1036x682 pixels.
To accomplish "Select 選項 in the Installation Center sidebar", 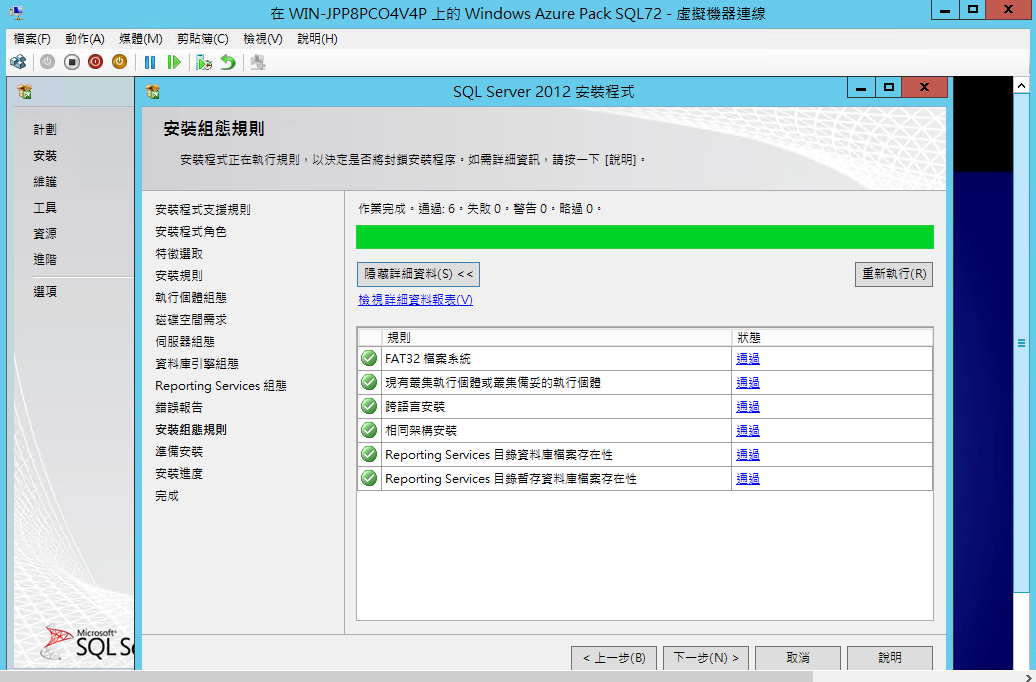I will (x=45, y=291).
